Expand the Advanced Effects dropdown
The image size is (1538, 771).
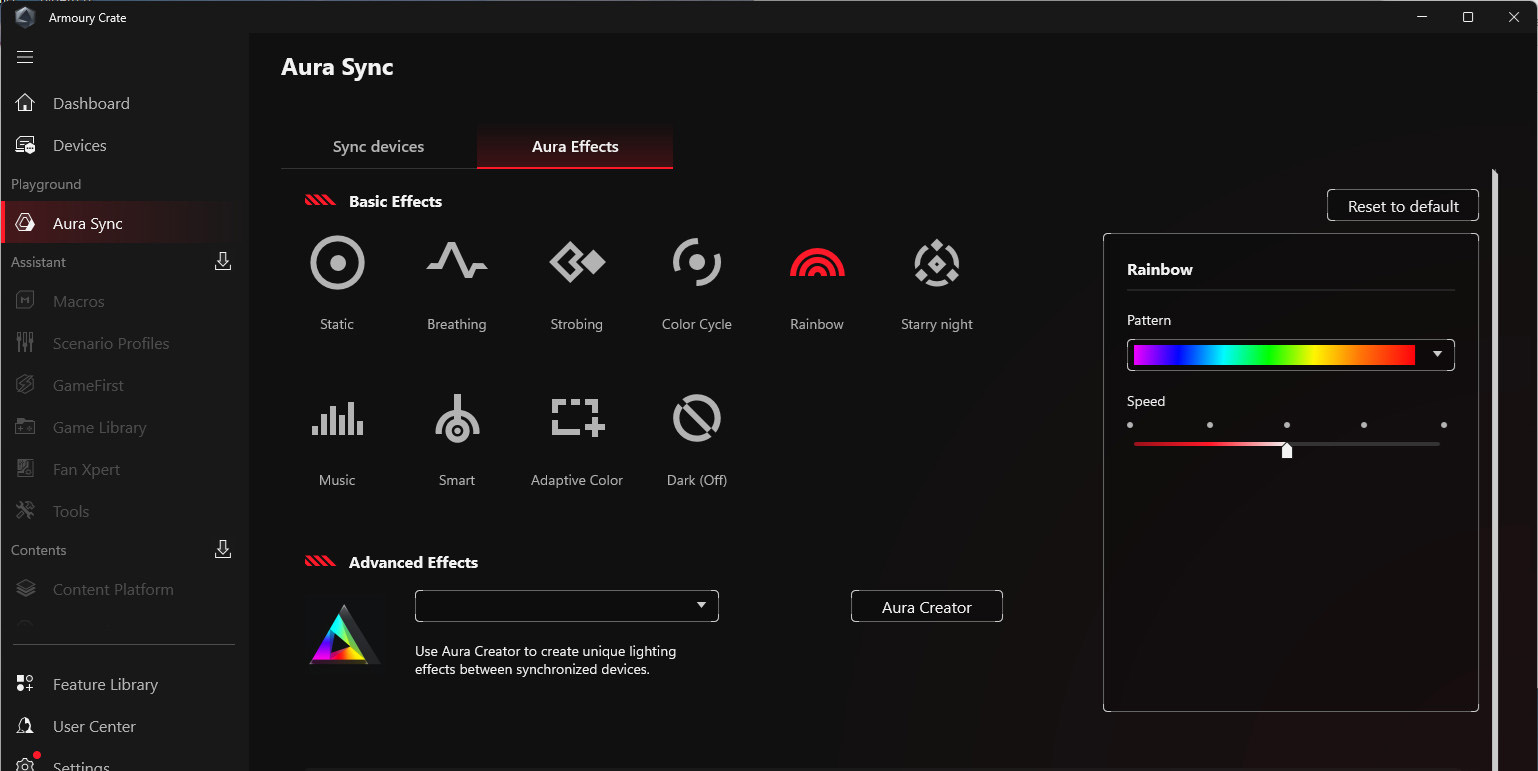pos(566,606)
